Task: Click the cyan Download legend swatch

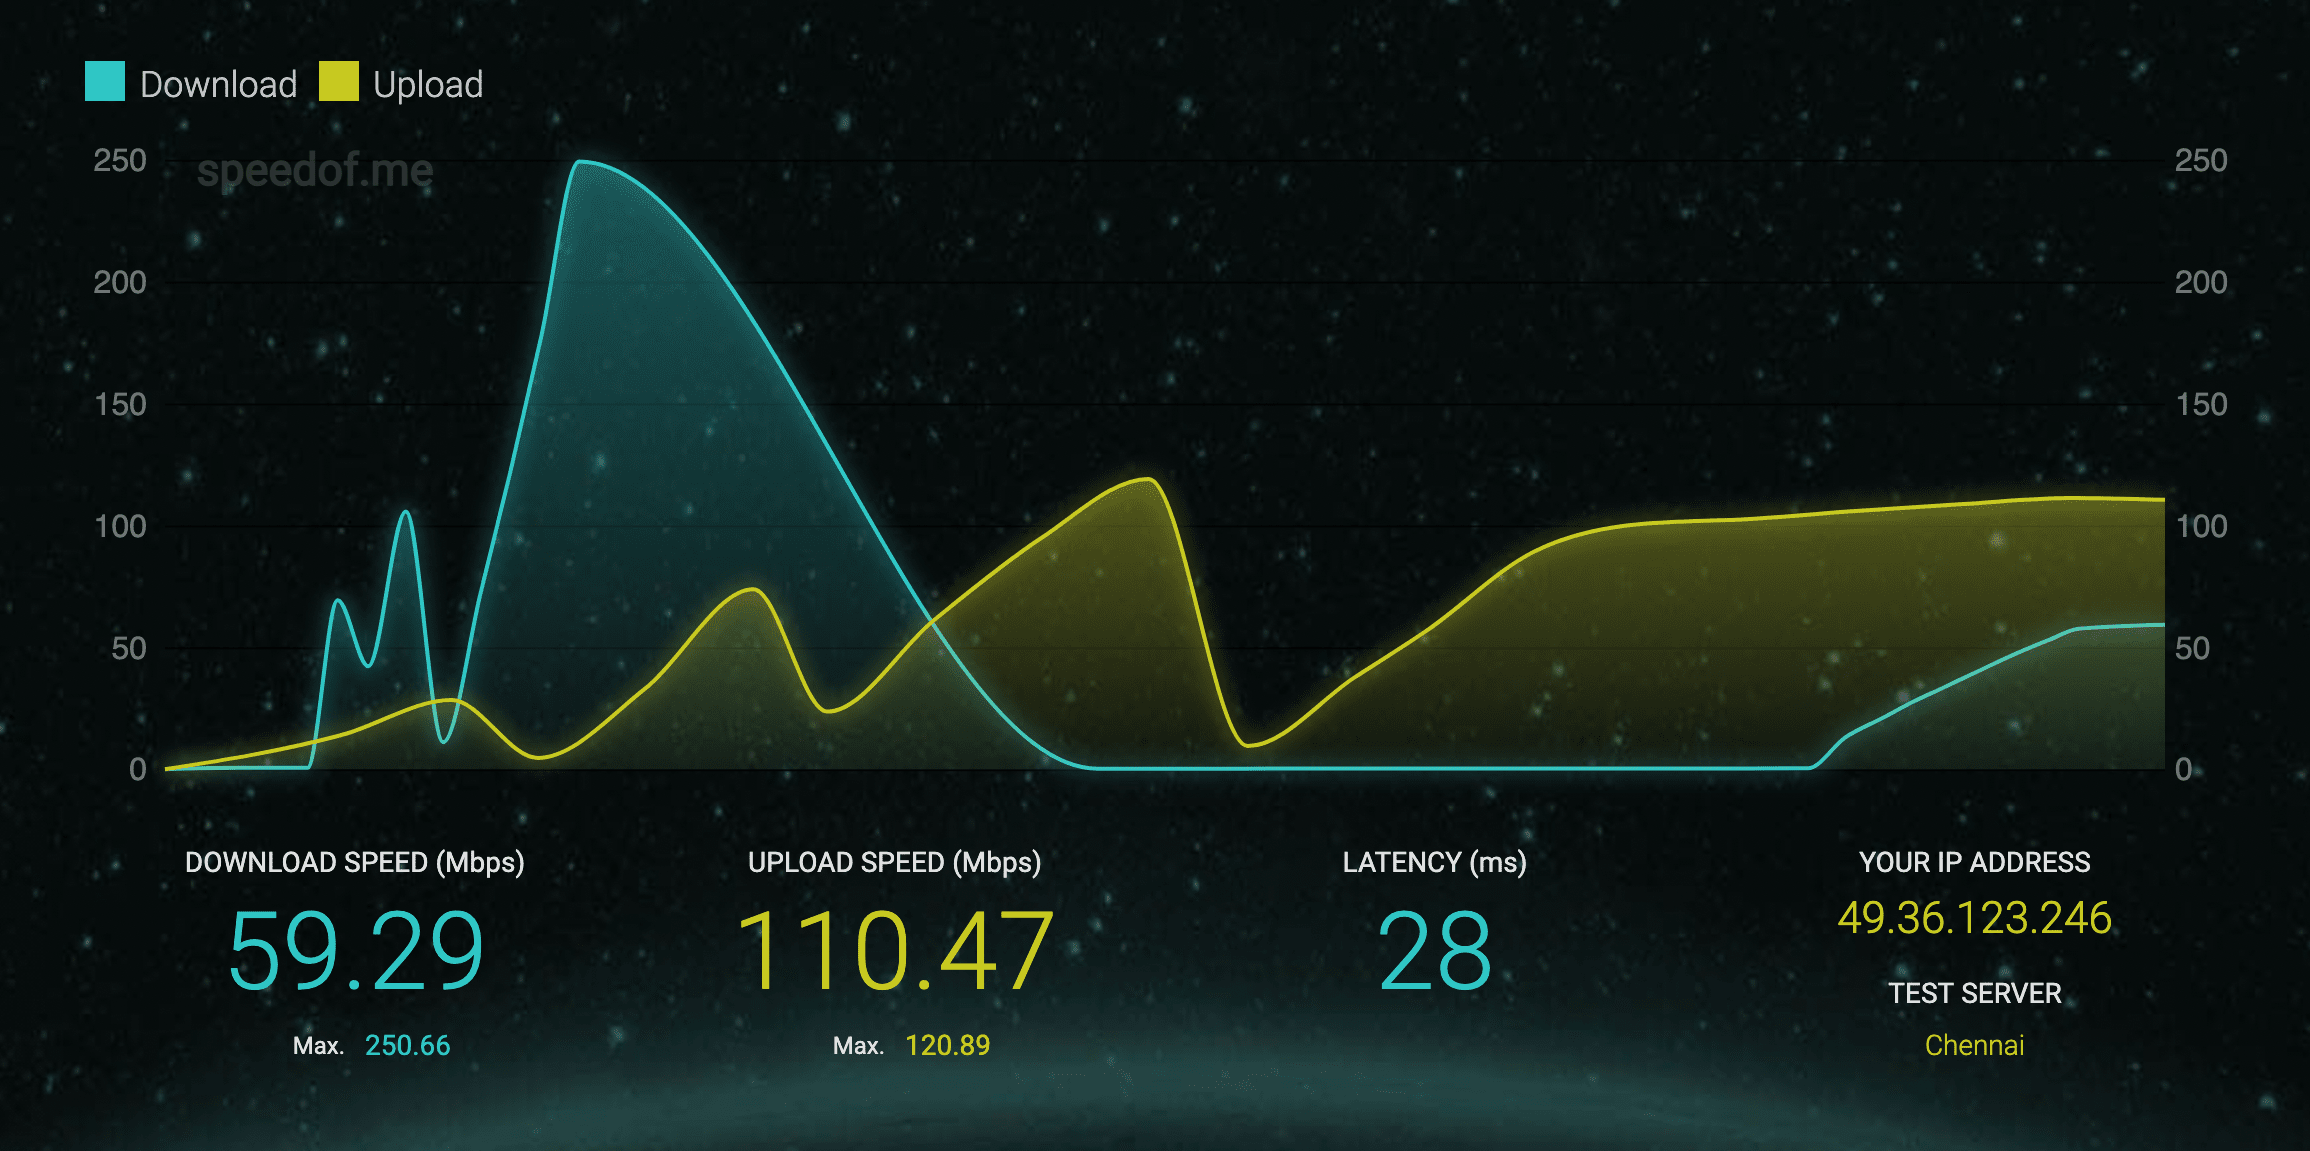Action: pyautogui.click(x=105, y=82)
